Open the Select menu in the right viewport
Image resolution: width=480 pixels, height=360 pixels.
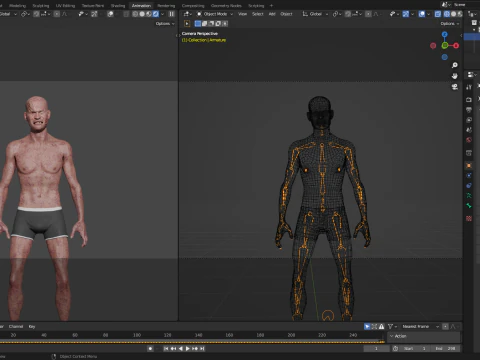pos(257,14)
